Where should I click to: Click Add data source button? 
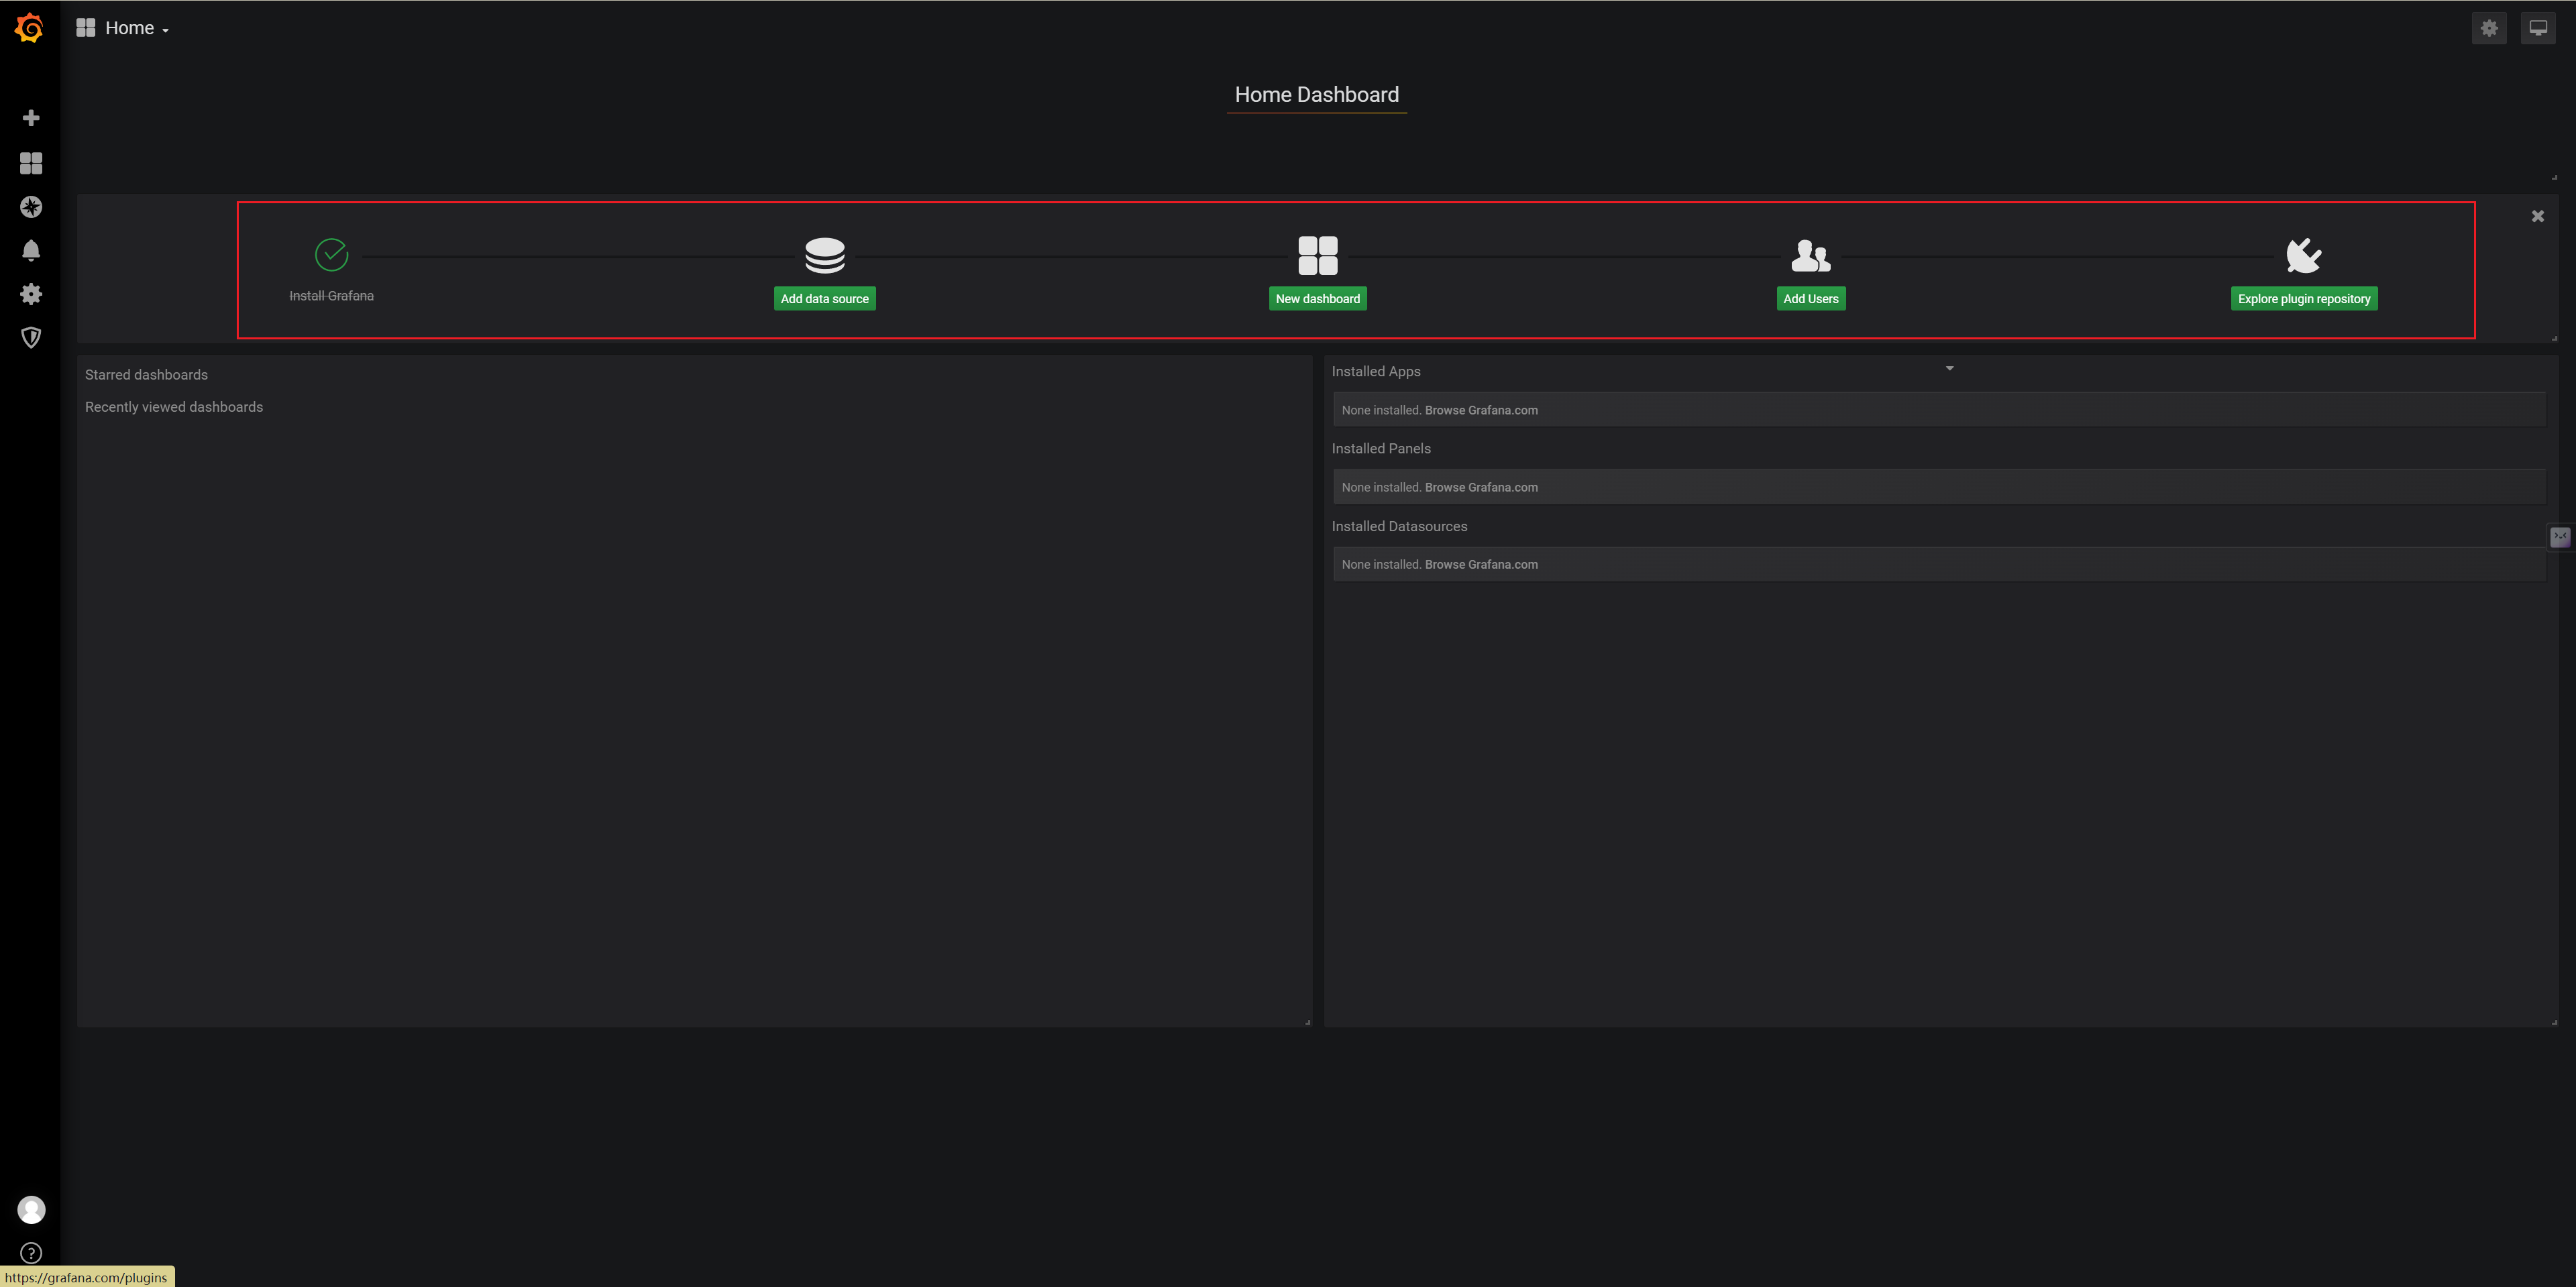[824, 298]
